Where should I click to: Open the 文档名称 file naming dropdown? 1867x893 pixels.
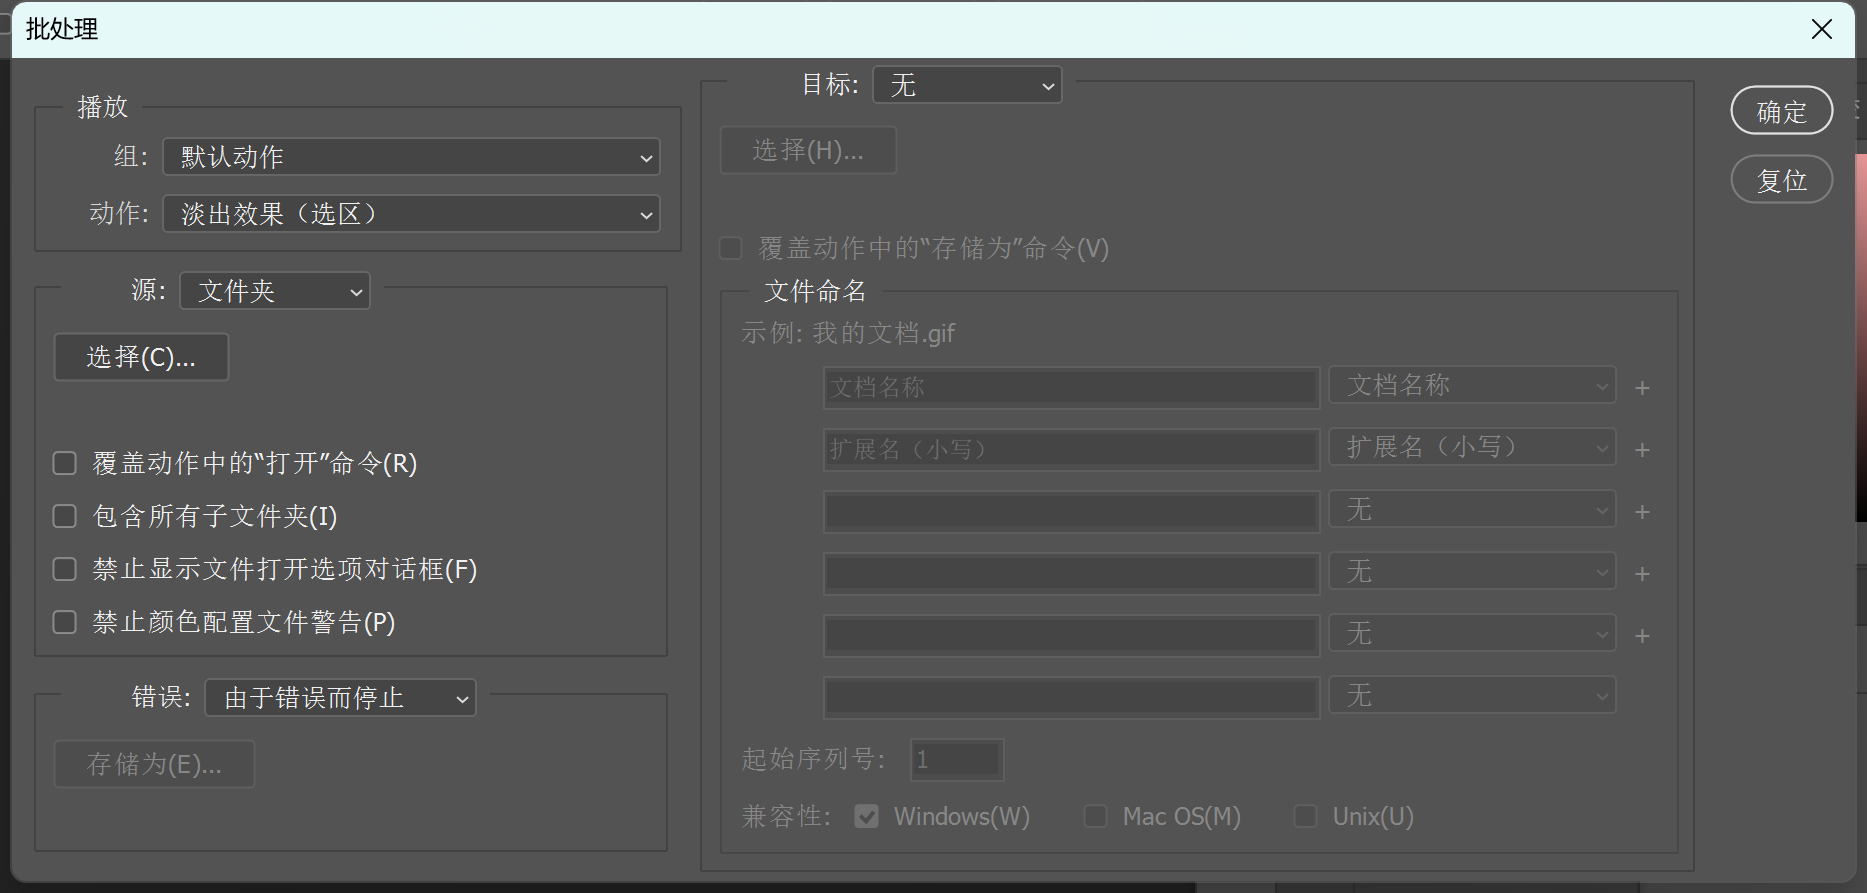(1472, 385)
